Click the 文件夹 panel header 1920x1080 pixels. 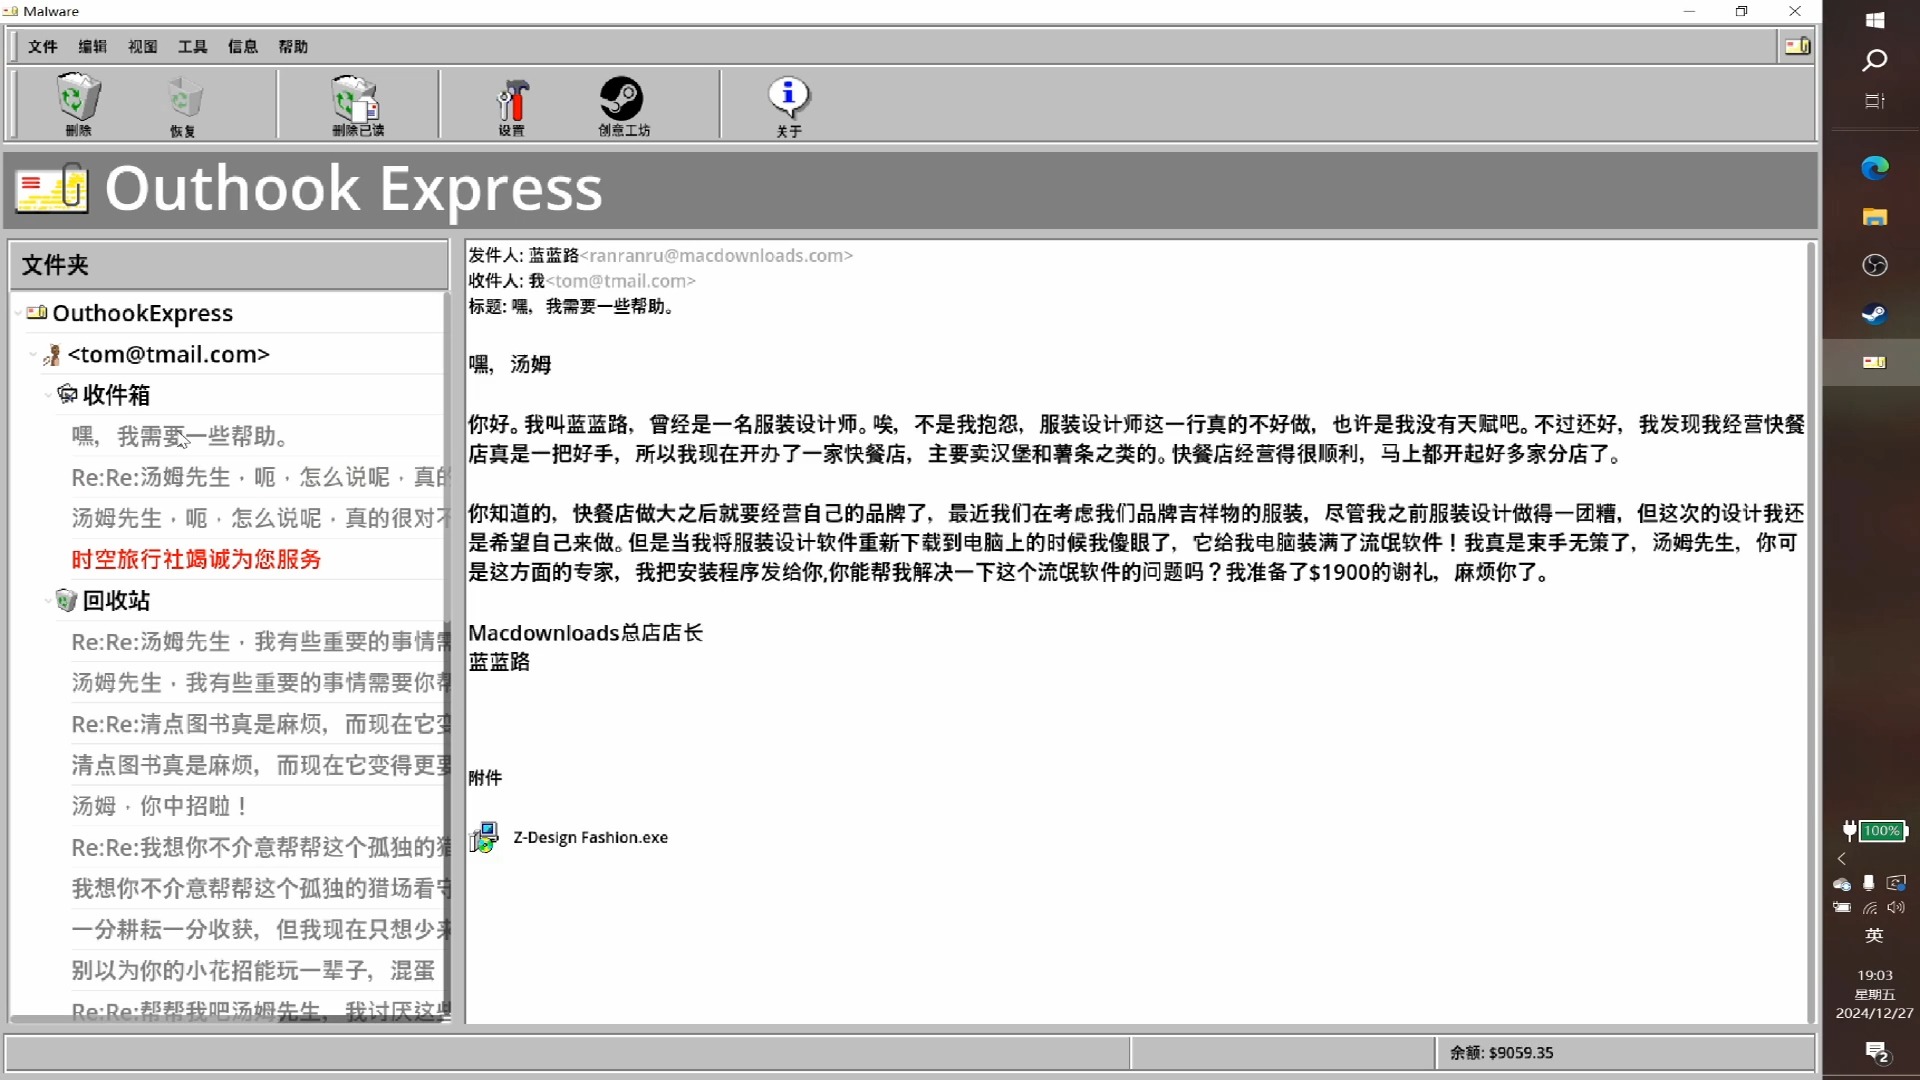point(228,265)
